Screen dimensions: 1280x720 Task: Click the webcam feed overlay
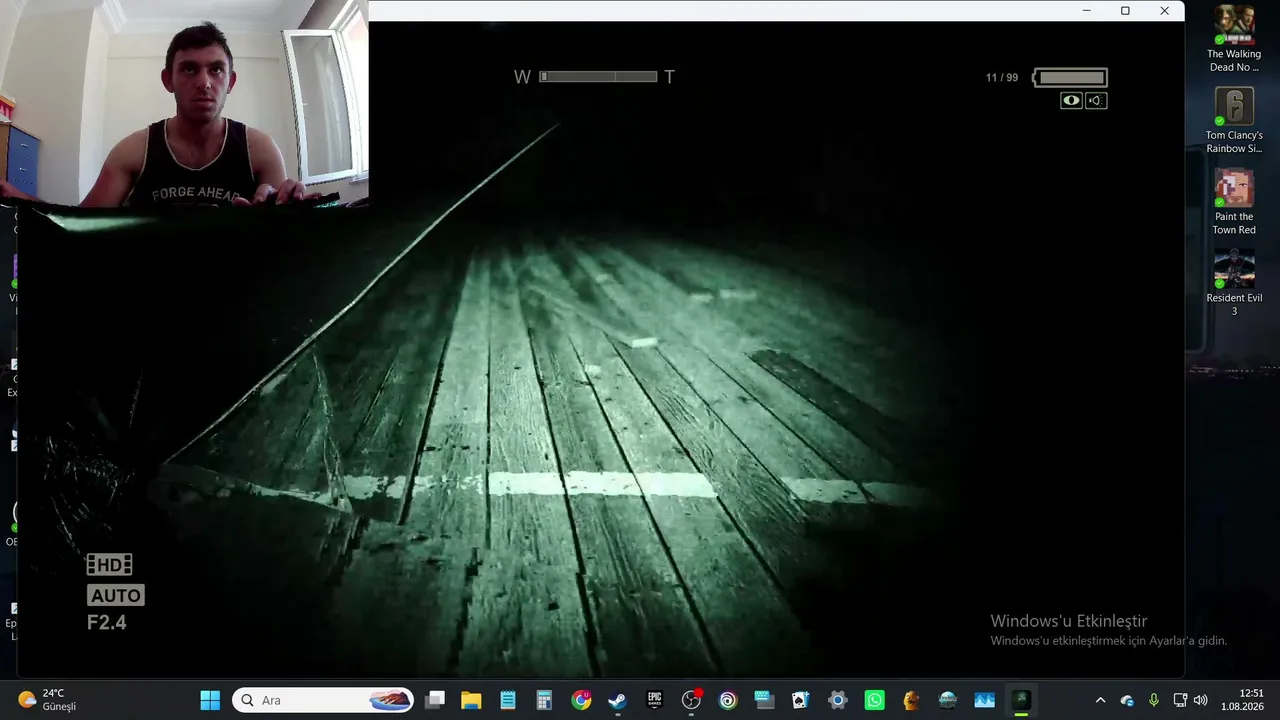[184, 103]
